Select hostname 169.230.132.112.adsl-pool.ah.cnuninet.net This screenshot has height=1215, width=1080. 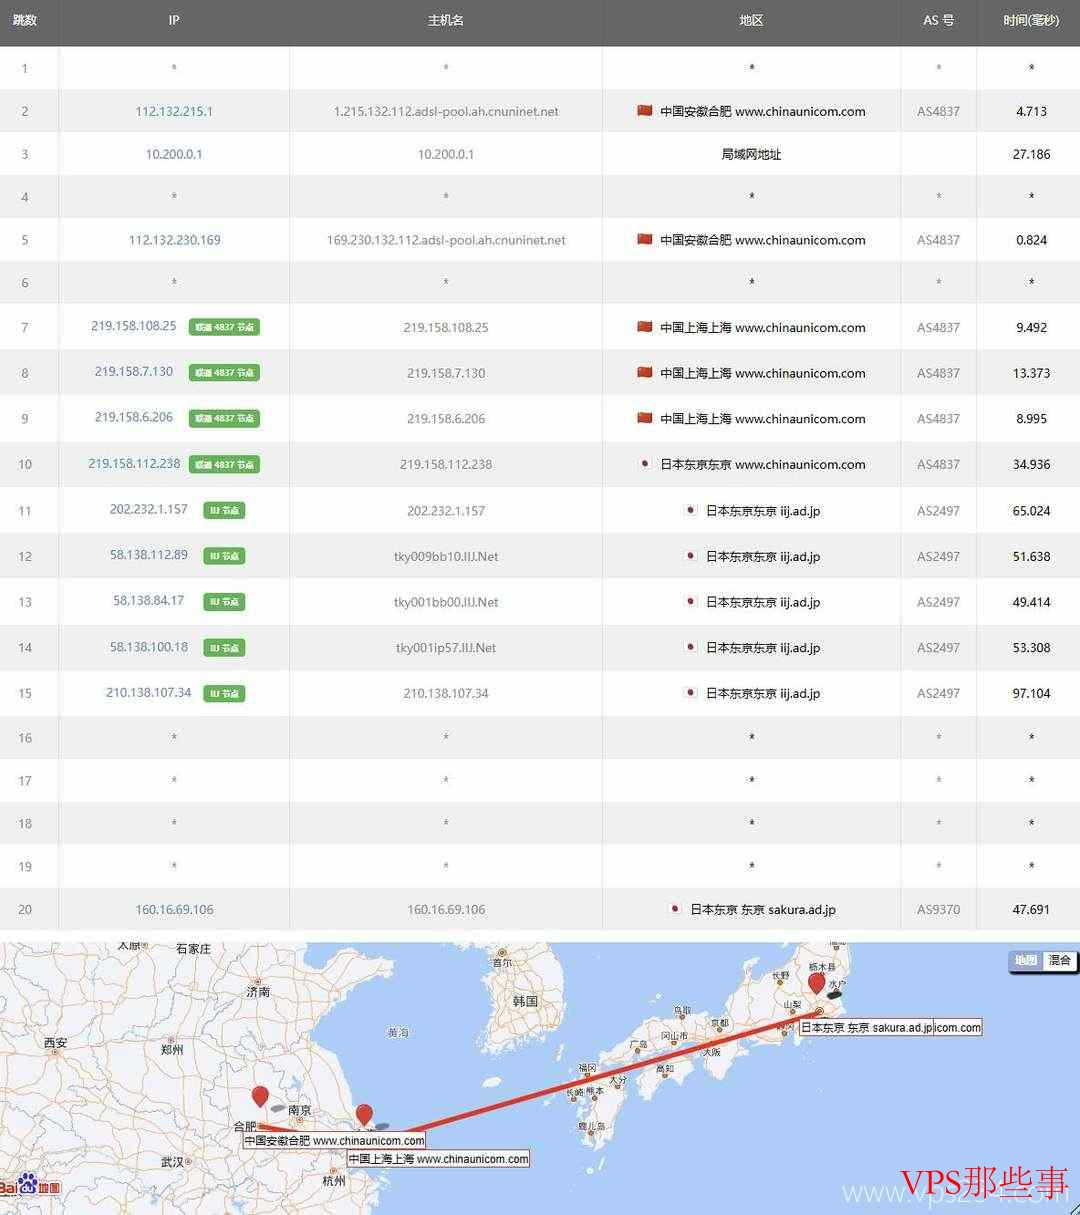click(x=446, y=240)
